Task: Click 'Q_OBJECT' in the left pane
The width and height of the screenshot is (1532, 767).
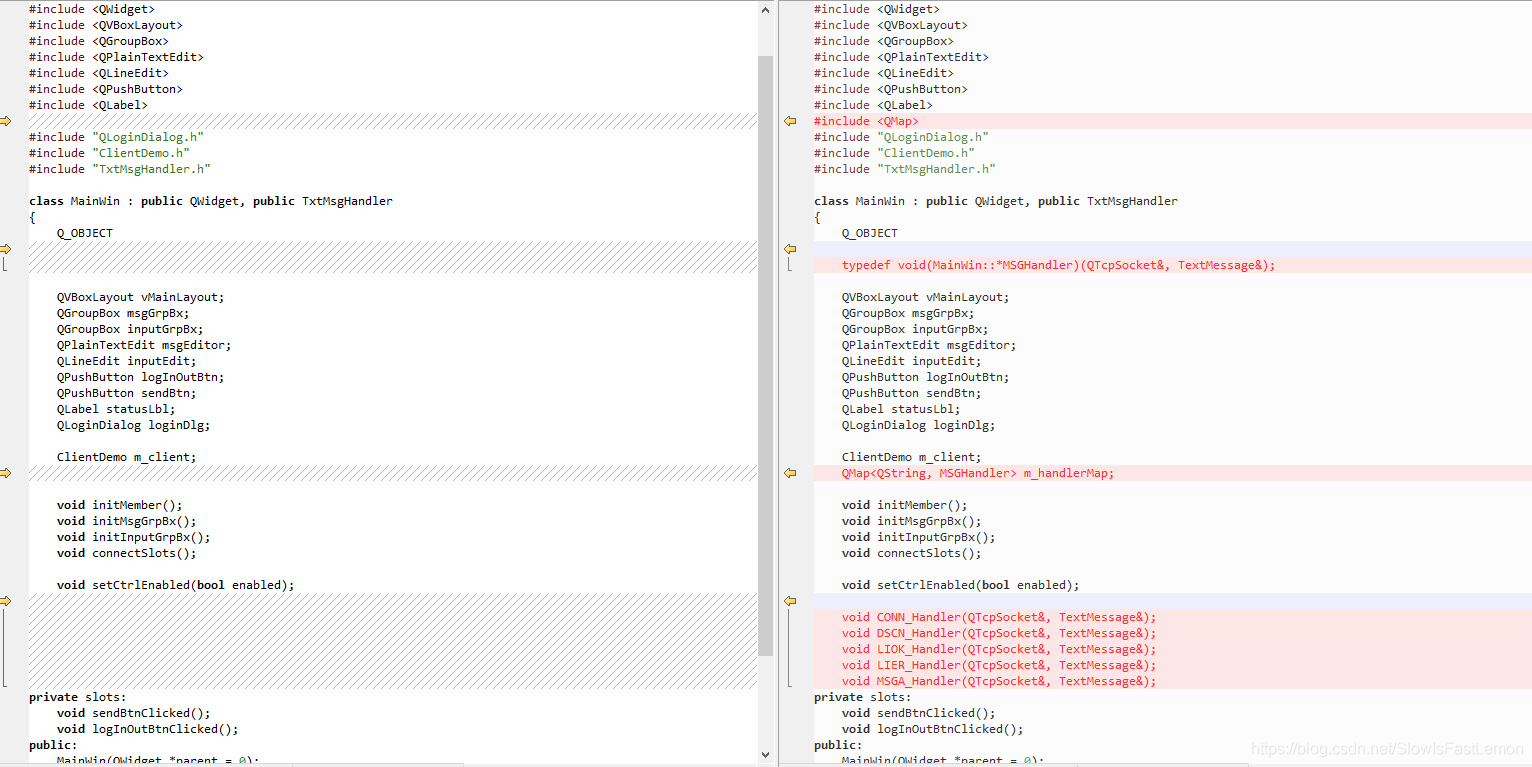Action: click(x=85, y=233)
